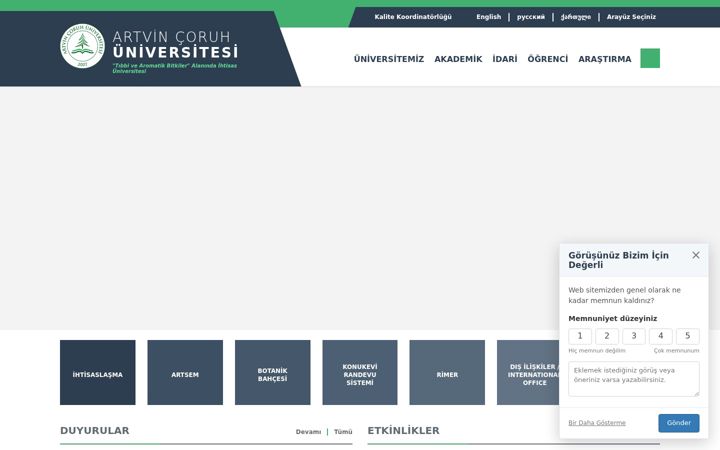Image resolution: width=720 pixels, height=450 pixels.
Task: Click the DUYURULAR section heading
Action: click(95, 431)
